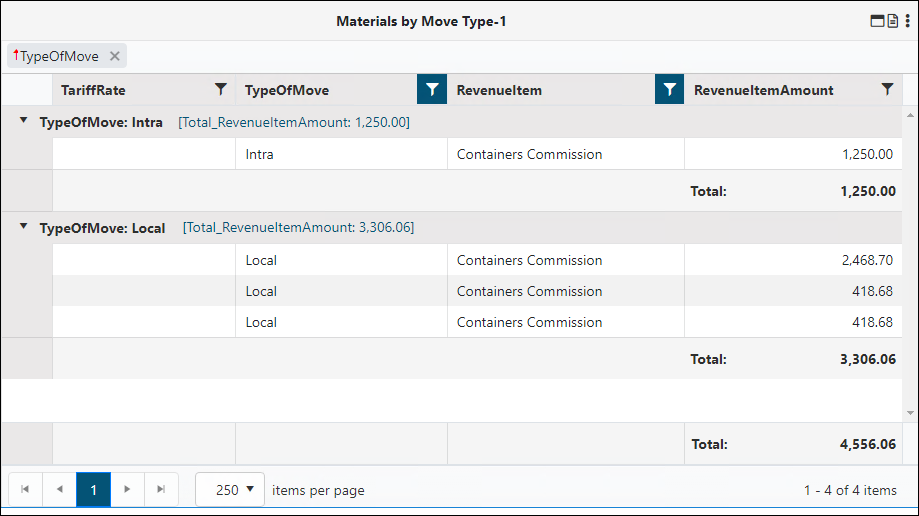Viewport: 919px width, 516px height.
Task: Open the active TypeOfMove column filter
Action: click(431, 90)
